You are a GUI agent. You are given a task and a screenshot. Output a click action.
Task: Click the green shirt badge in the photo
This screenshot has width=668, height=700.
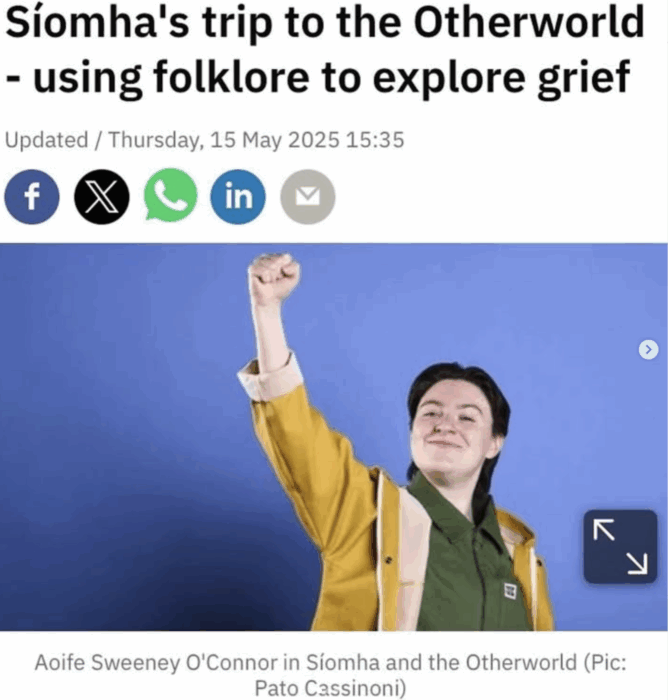pos(510,591)
